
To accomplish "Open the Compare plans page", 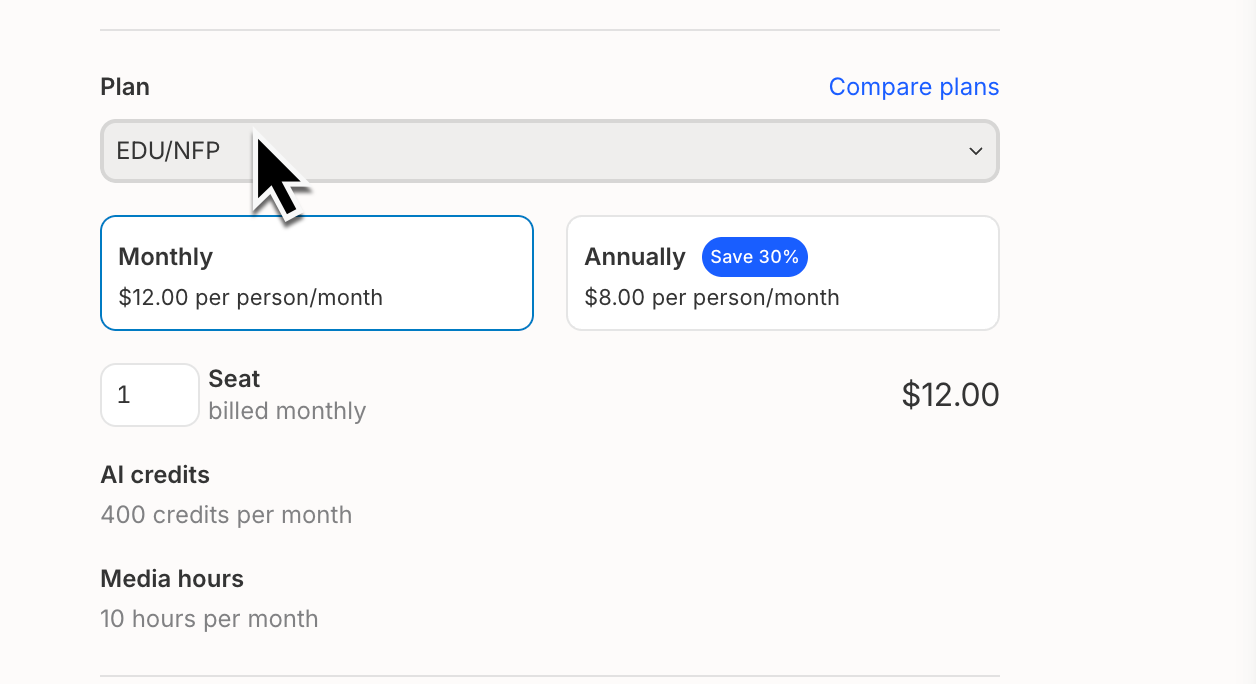I will (x=913, y=86).
